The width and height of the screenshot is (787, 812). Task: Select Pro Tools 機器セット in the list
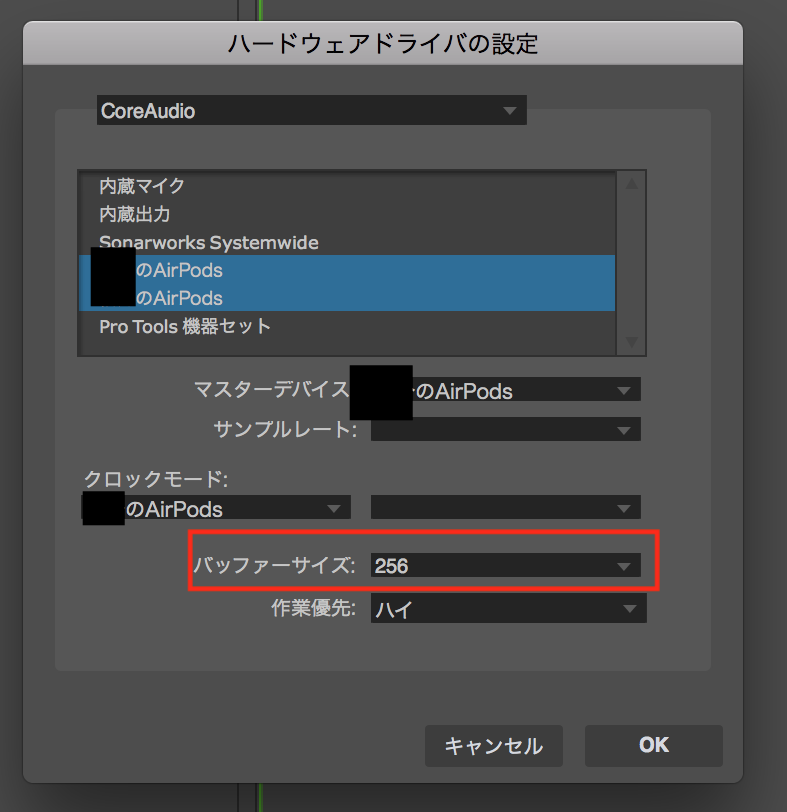pos(184,327)
